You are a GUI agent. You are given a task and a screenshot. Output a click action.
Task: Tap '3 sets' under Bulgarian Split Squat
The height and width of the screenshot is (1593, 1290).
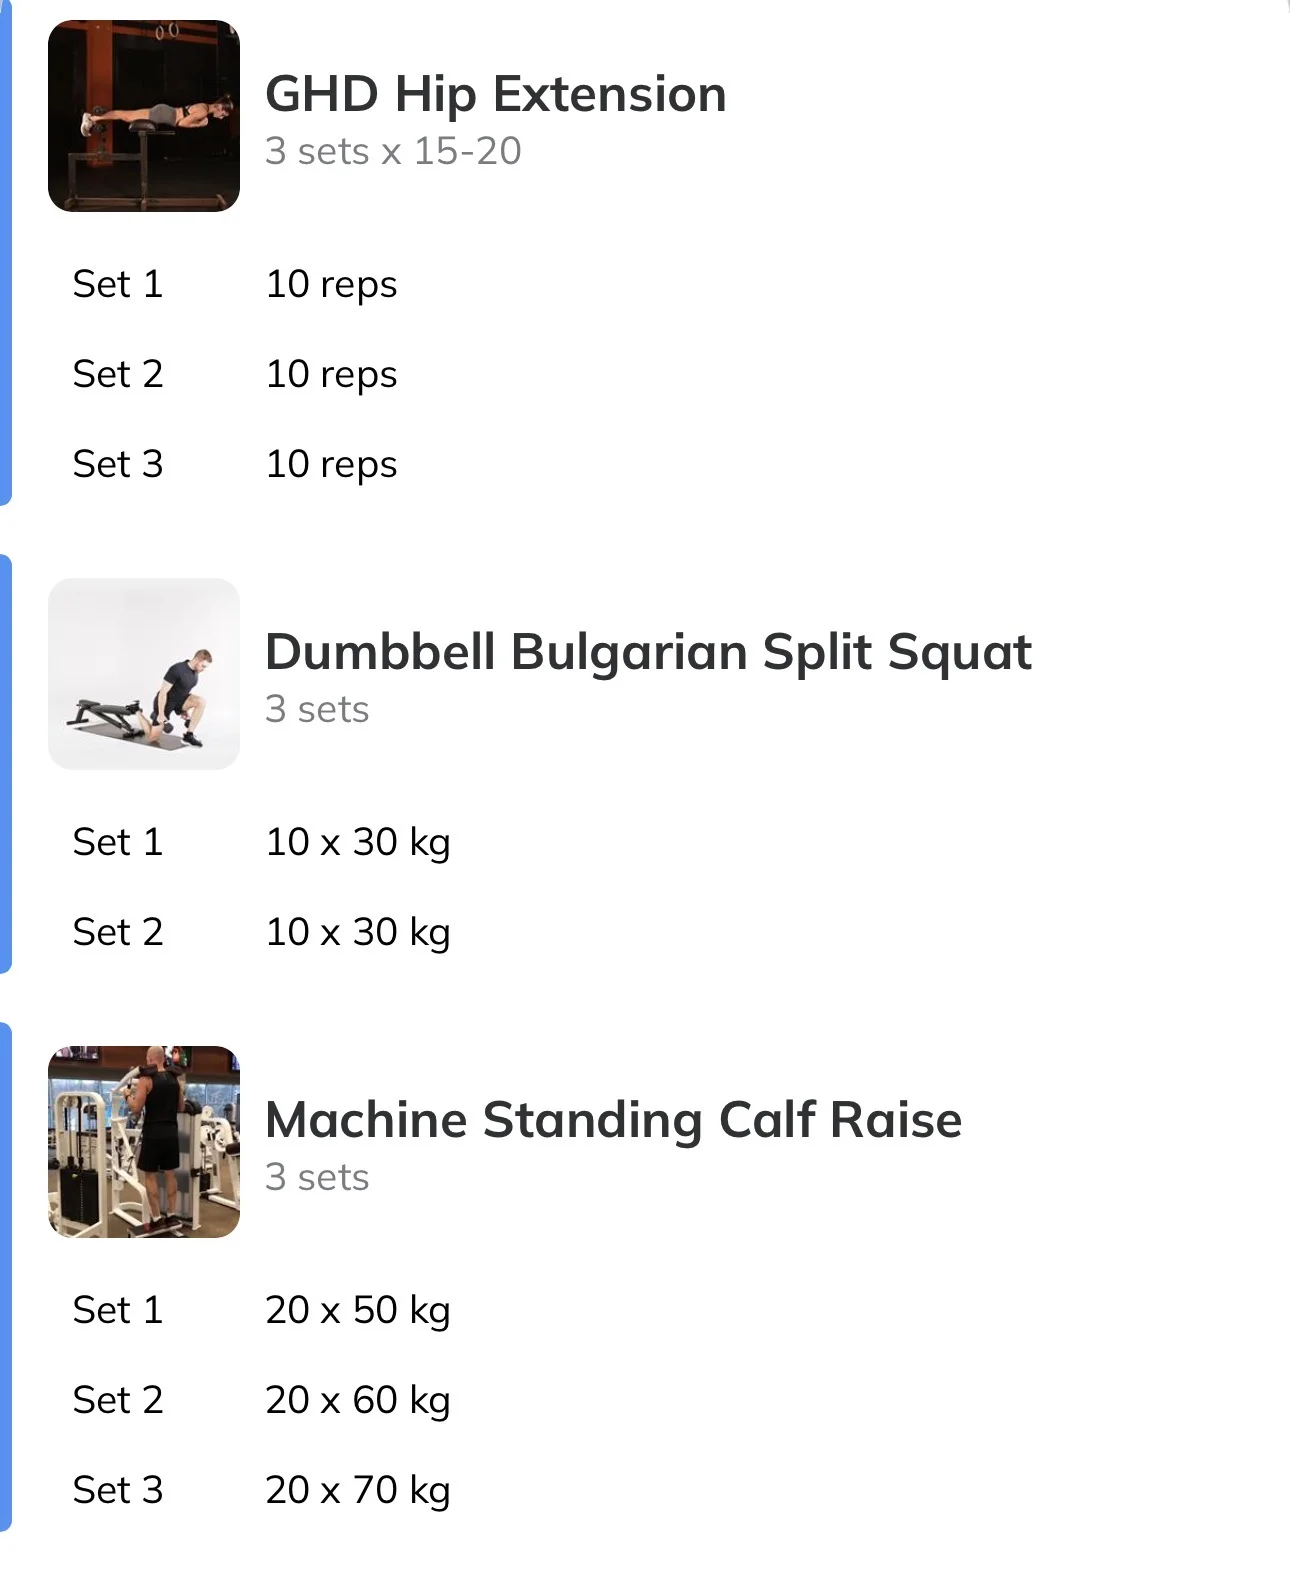(x=317, y=709)
